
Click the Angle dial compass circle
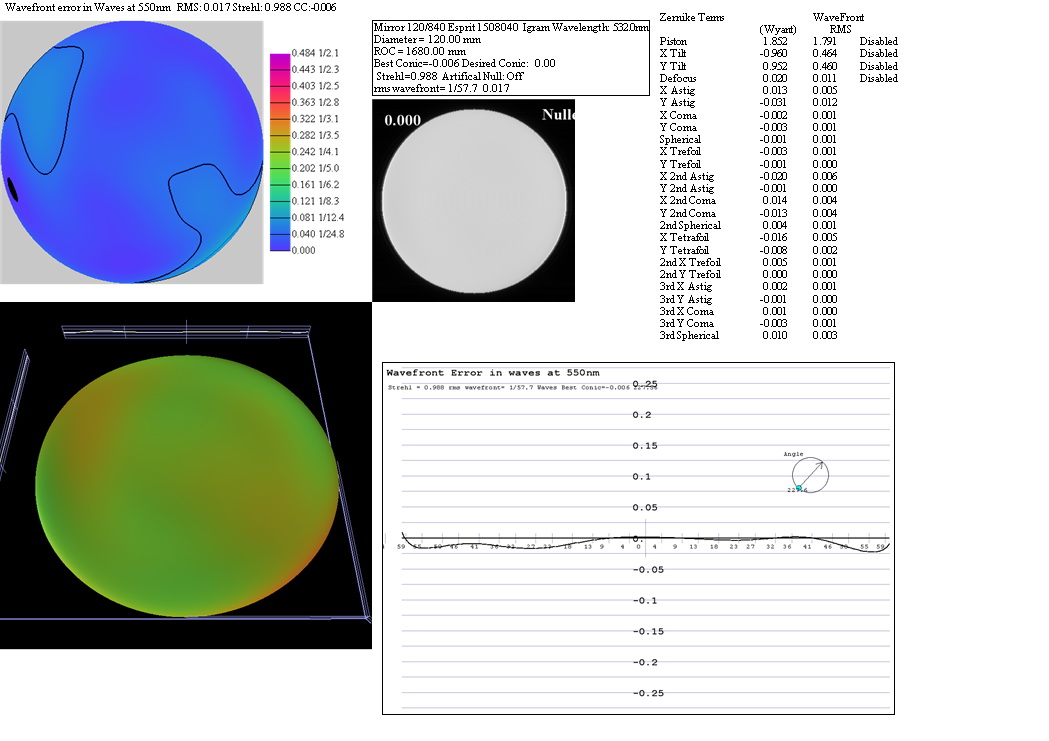(810, 475)
